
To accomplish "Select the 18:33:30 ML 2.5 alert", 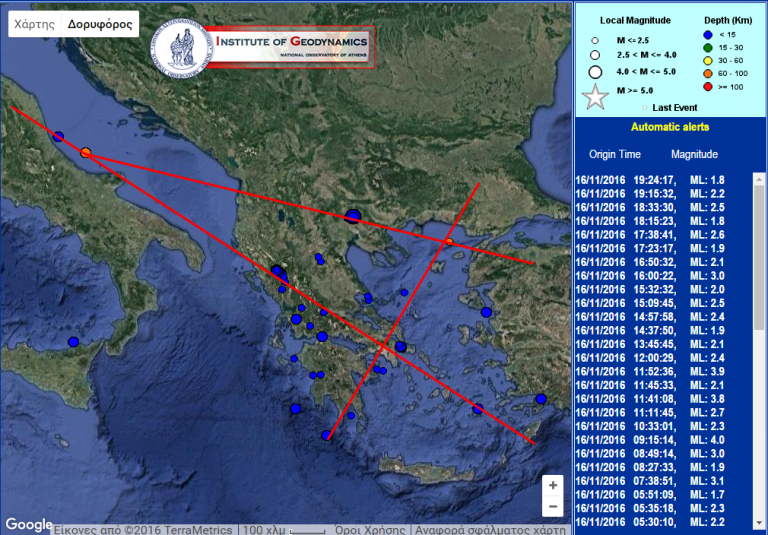I will click(x=649, y=208).
